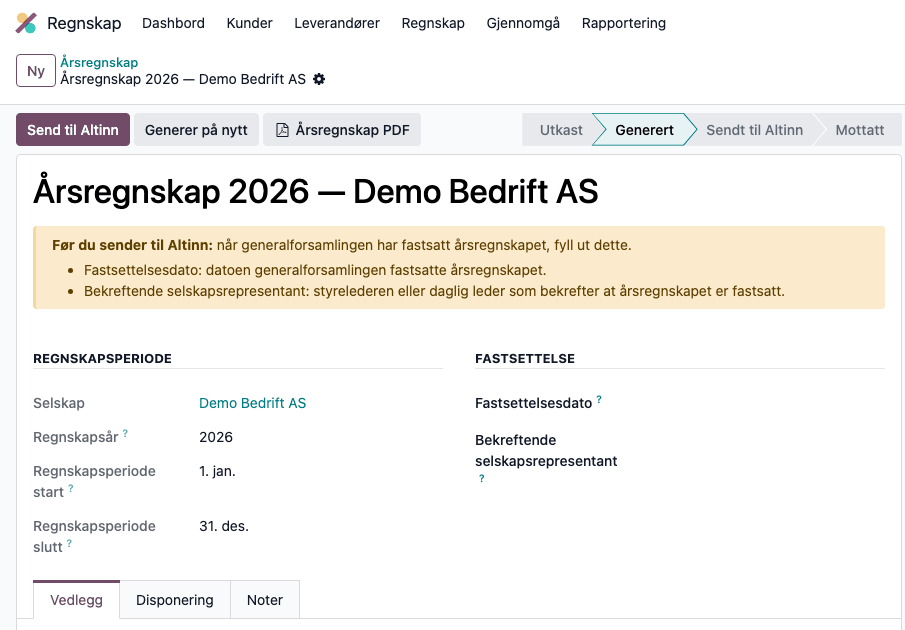
Task: Show help tooltip for Regnskapsår
Action: click(x=125, y=433)
